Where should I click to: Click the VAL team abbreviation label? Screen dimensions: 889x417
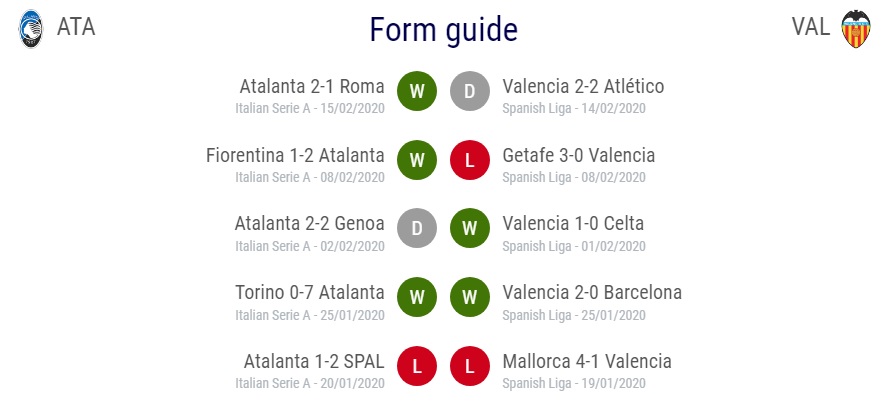811,27
